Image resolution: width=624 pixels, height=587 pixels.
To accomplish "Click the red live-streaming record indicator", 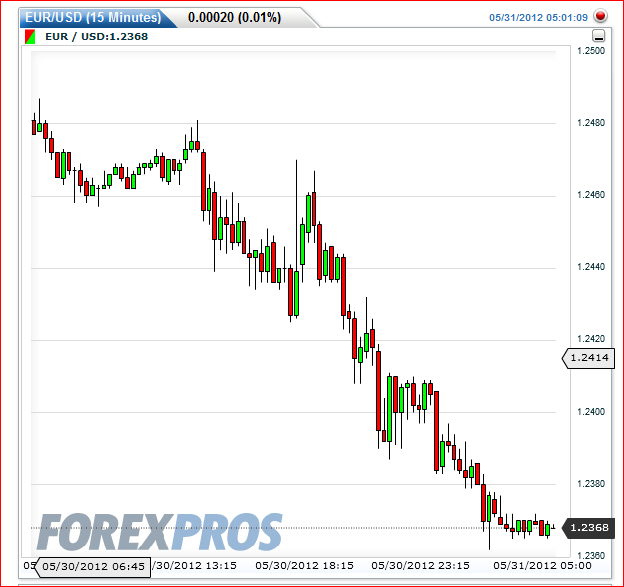I will click(x=600, y=16).
